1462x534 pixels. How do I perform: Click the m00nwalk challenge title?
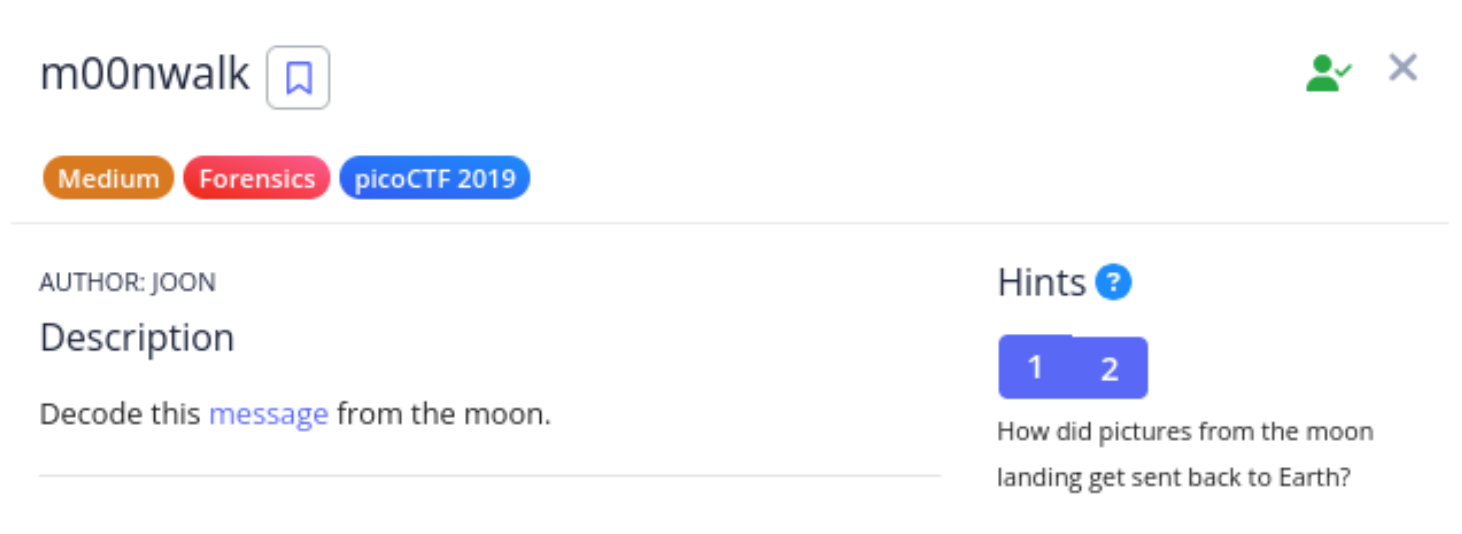coord(145,75)
